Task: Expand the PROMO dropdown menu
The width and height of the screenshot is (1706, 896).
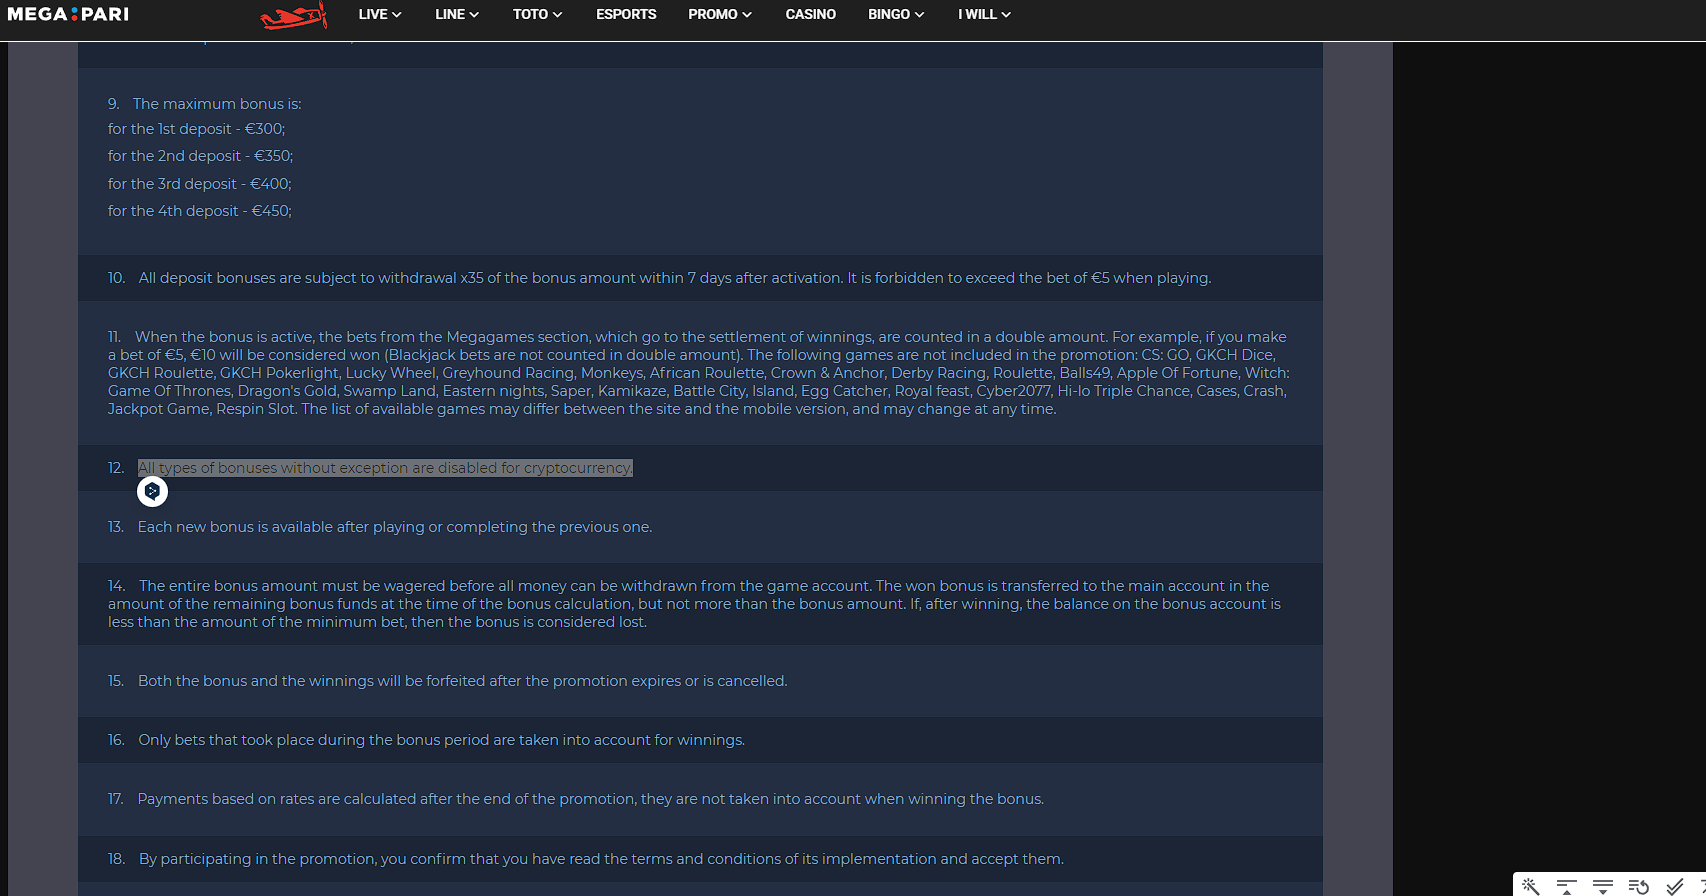Action: (x=719, y=14)
